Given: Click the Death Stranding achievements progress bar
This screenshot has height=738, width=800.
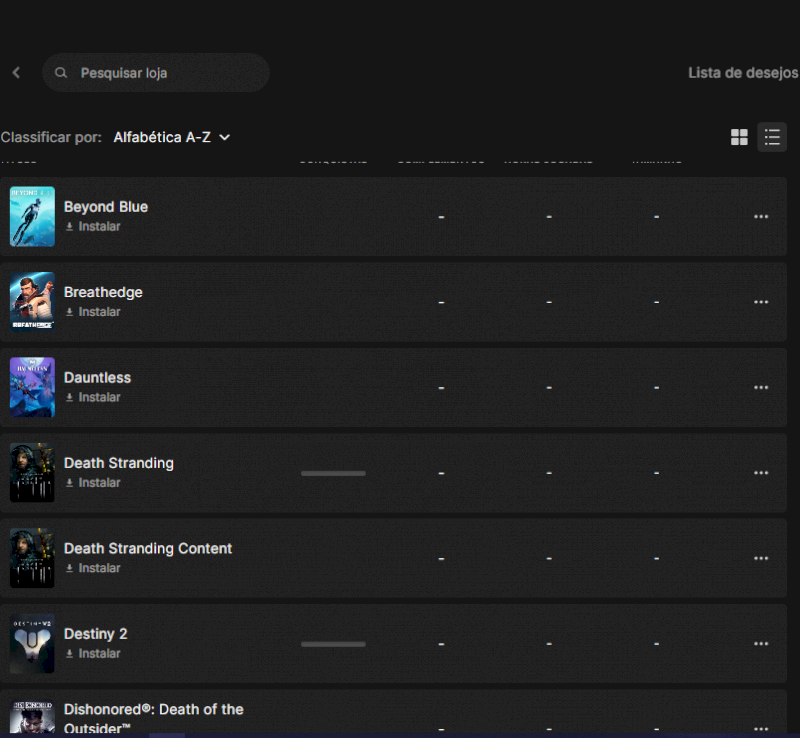Looking at the screenshot, I should pyautogui.click(x=333, y=473).
